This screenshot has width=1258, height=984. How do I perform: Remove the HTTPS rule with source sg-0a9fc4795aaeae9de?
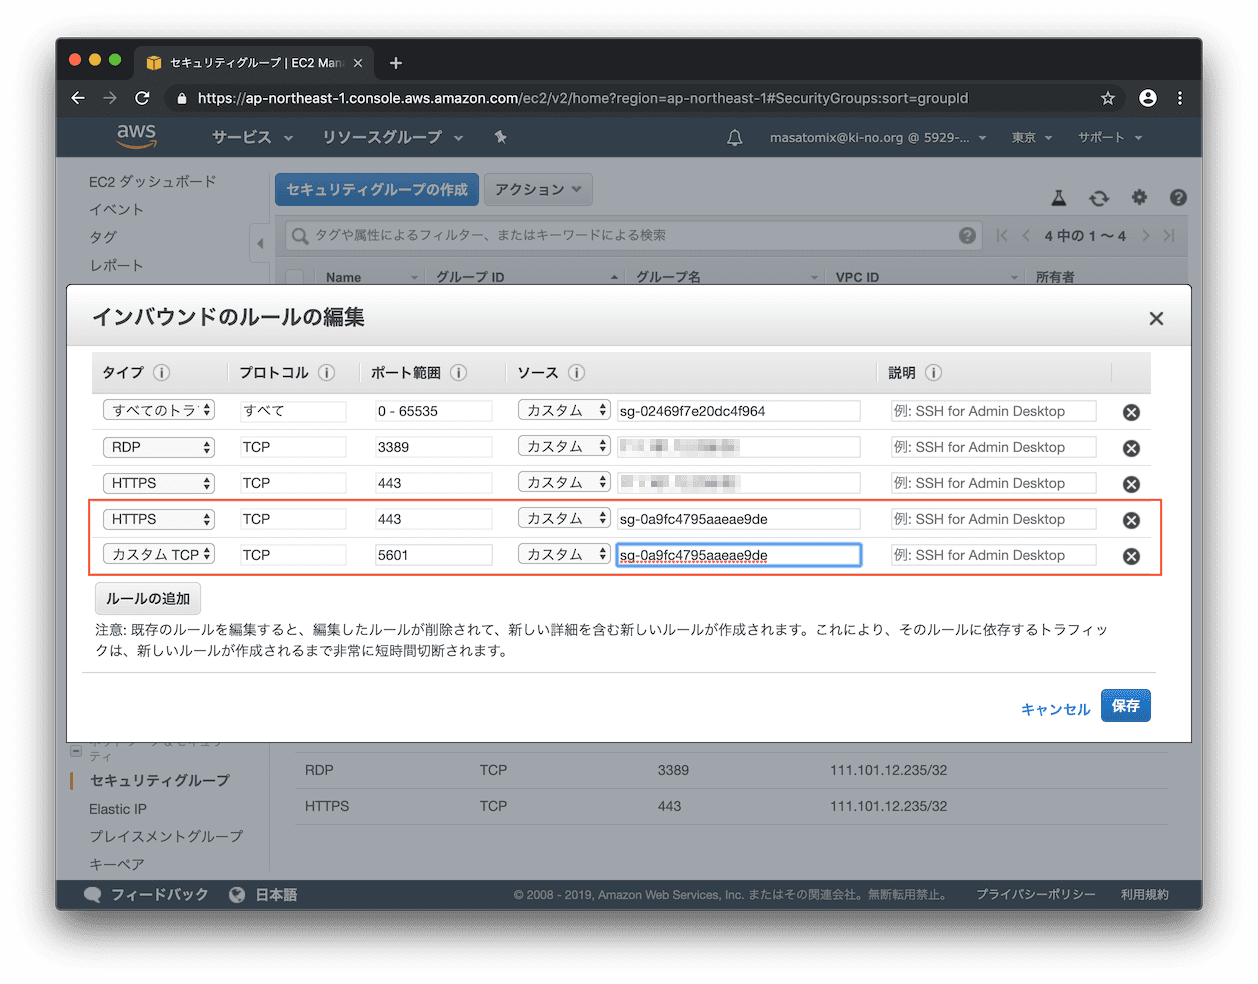[x=1131, y=520]
